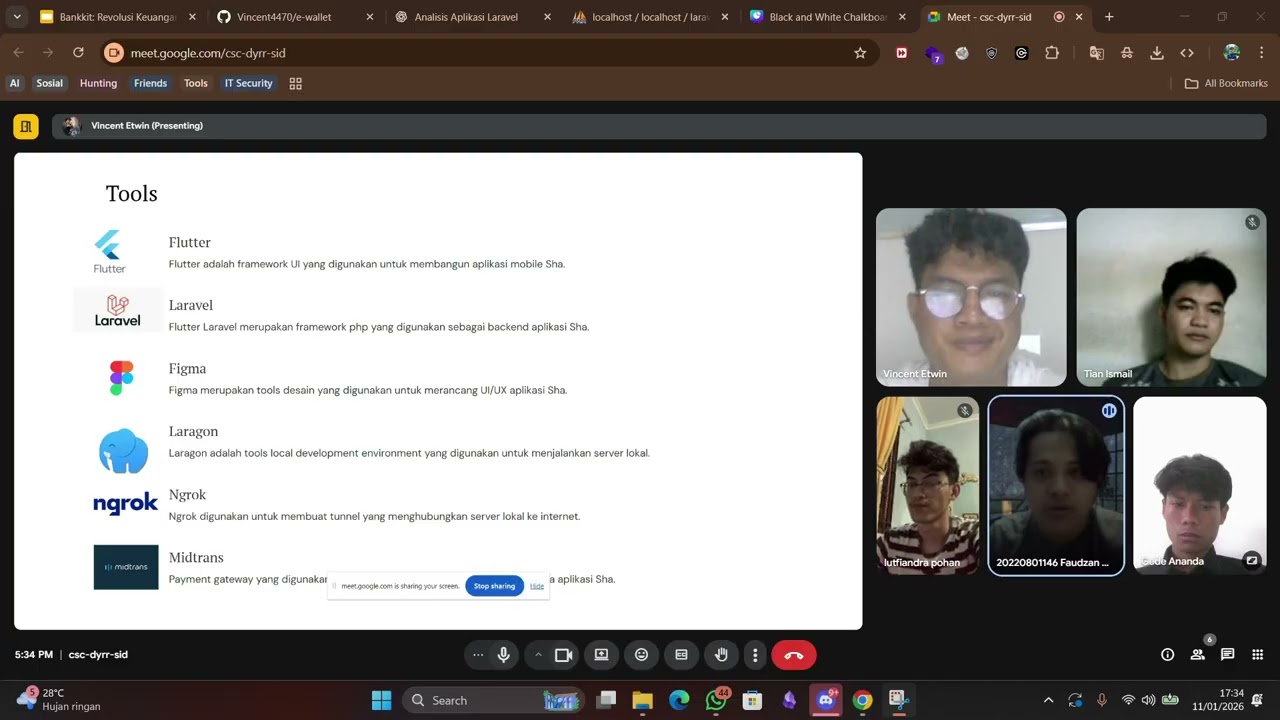This screenshot has width=1280, height=720.
Task: Open Chrome profile avatar
Action: [1232, 53]
